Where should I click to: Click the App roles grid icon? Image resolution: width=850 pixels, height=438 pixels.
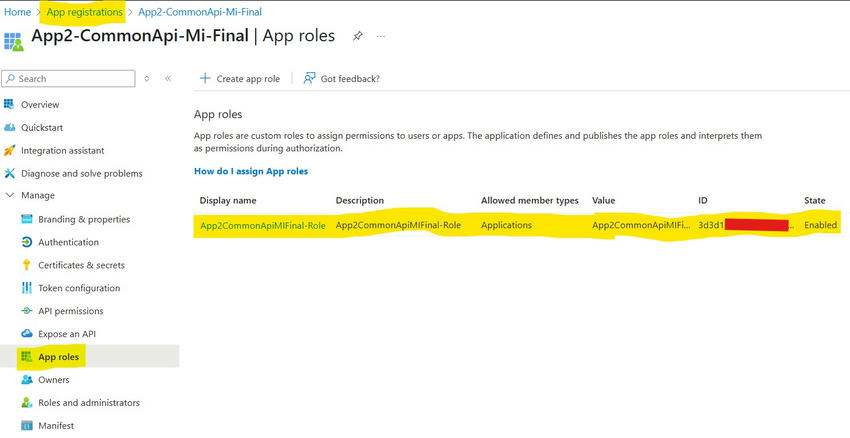click(27, 357)
